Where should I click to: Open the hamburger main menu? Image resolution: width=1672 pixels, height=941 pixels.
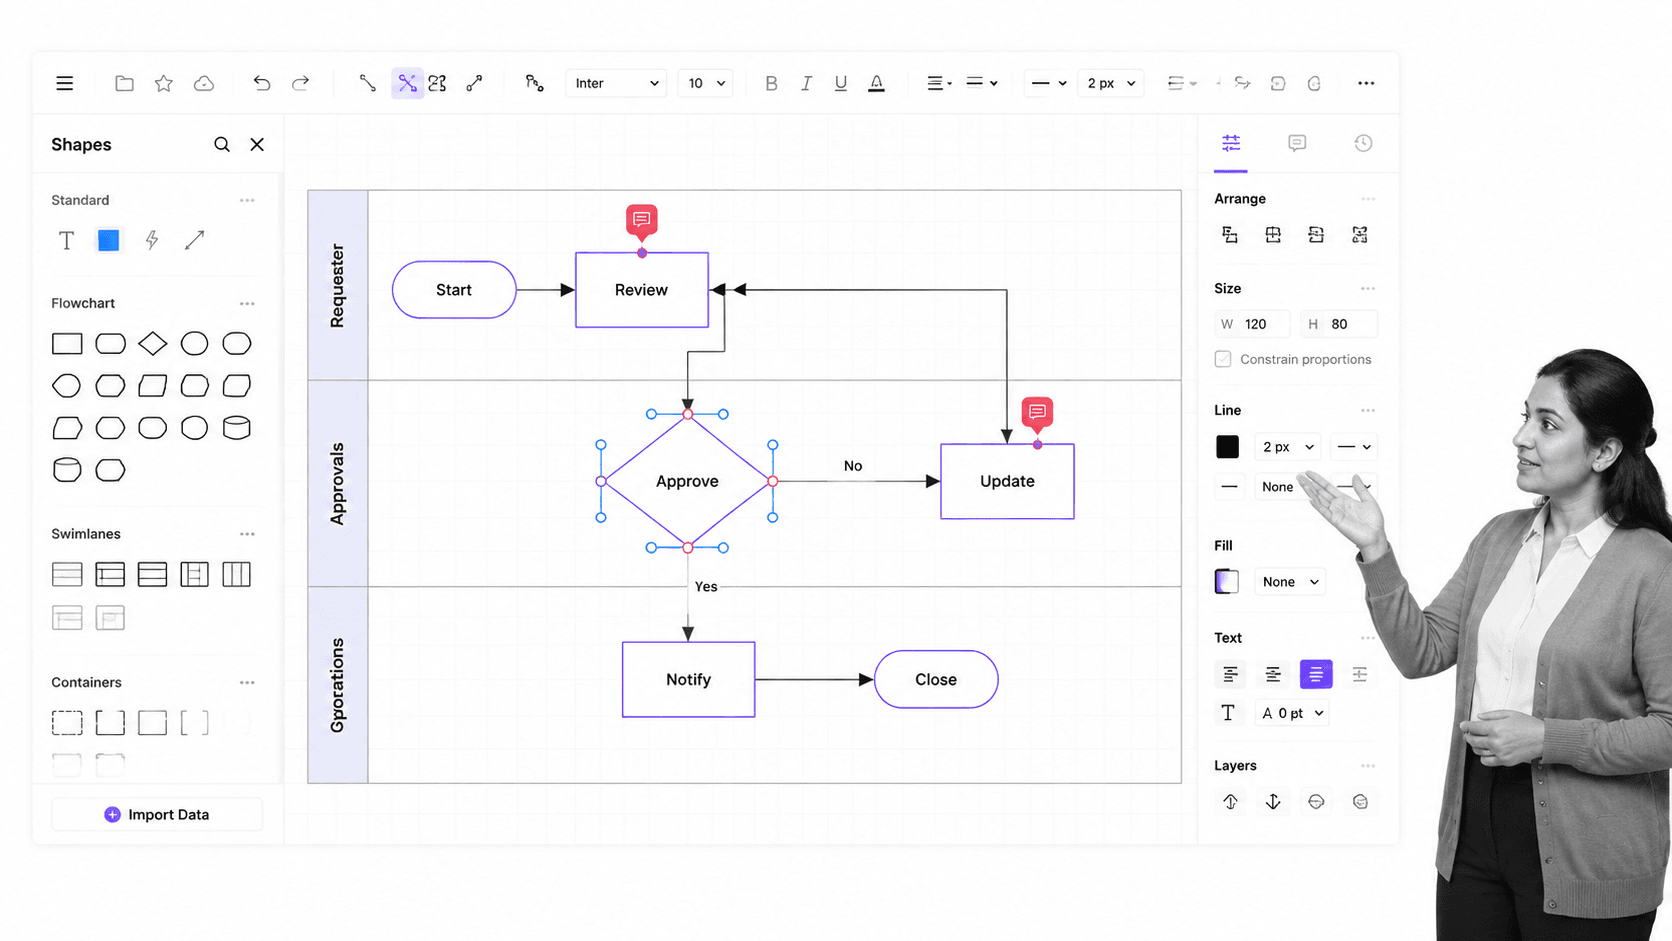[x=64, y=83]
